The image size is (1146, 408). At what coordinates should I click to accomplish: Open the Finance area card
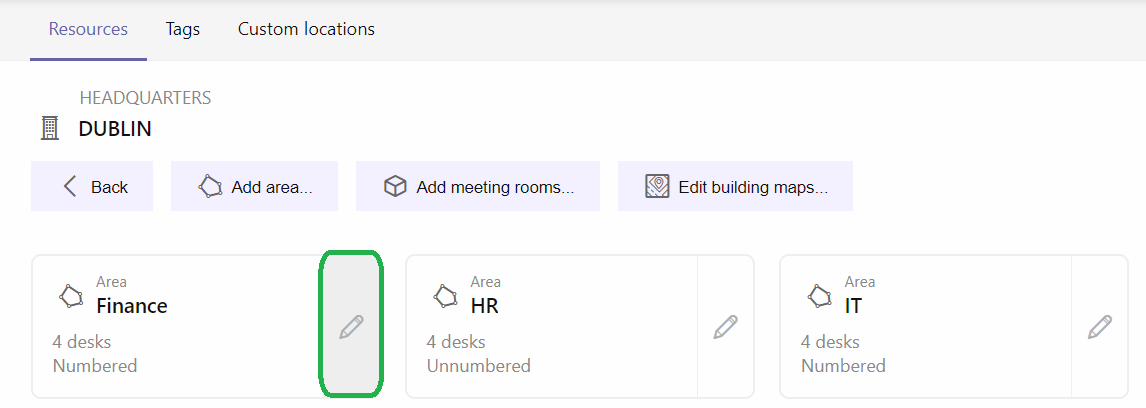click(176, 326)
